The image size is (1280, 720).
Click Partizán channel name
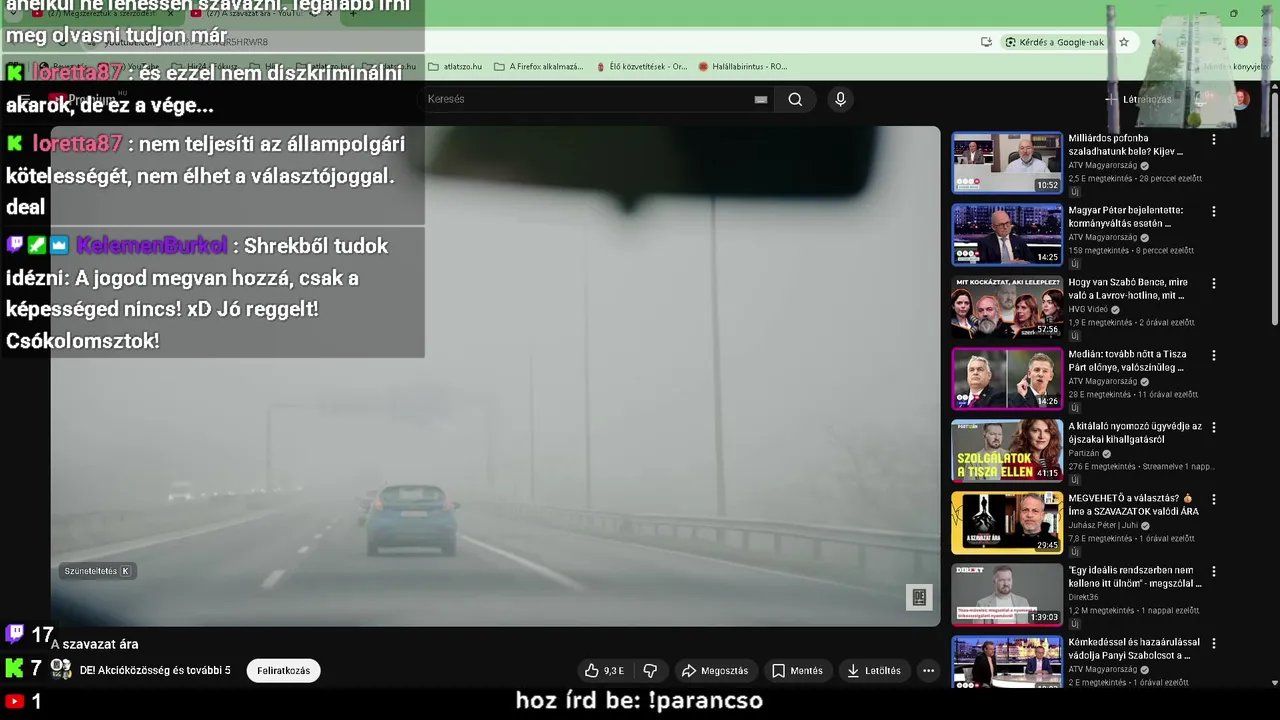pyautogui.click(x=1084, y=454)
